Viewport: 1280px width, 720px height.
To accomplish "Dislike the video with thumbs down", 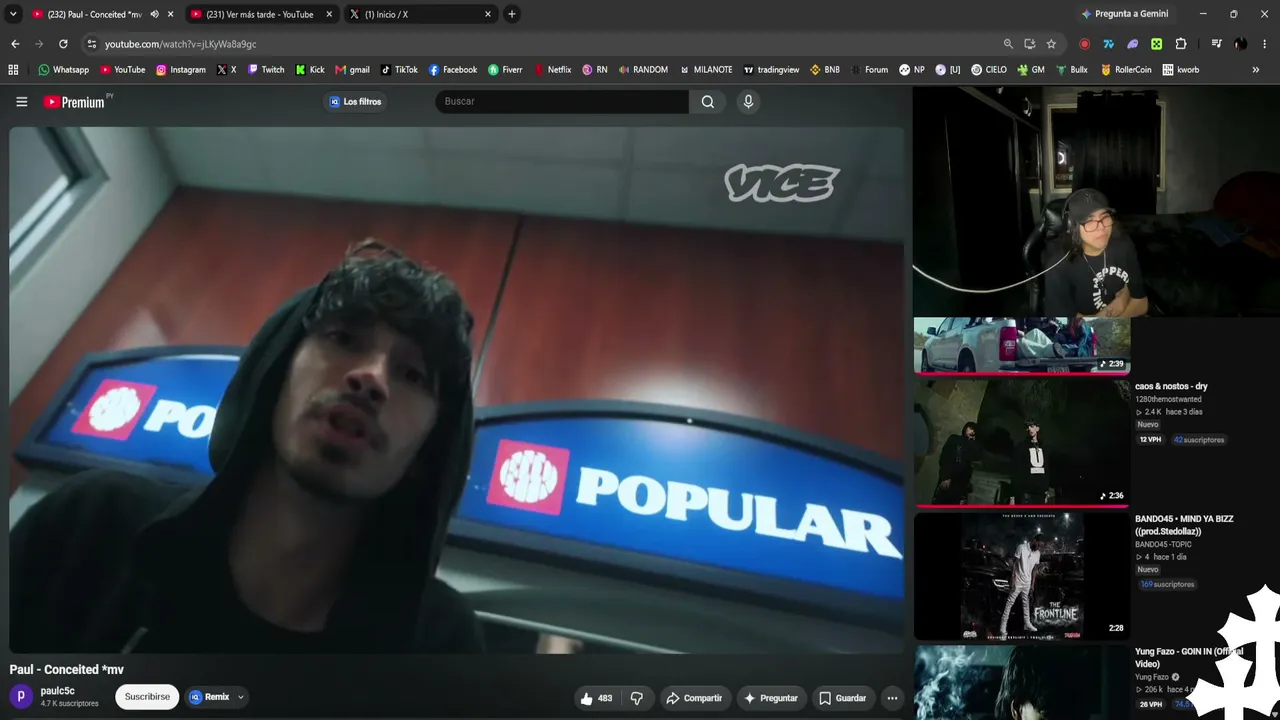I will coord(637,698).
